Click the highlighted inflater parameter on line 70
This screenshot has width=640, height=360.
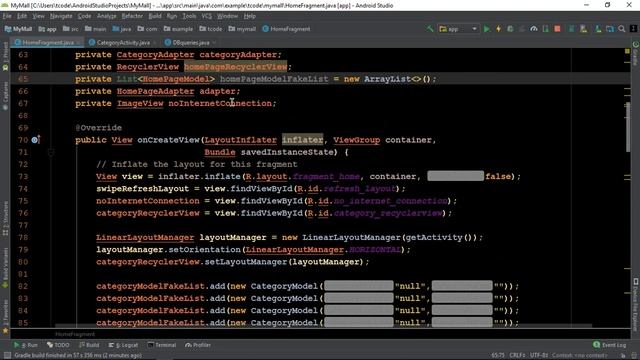(x=302, y=140)
